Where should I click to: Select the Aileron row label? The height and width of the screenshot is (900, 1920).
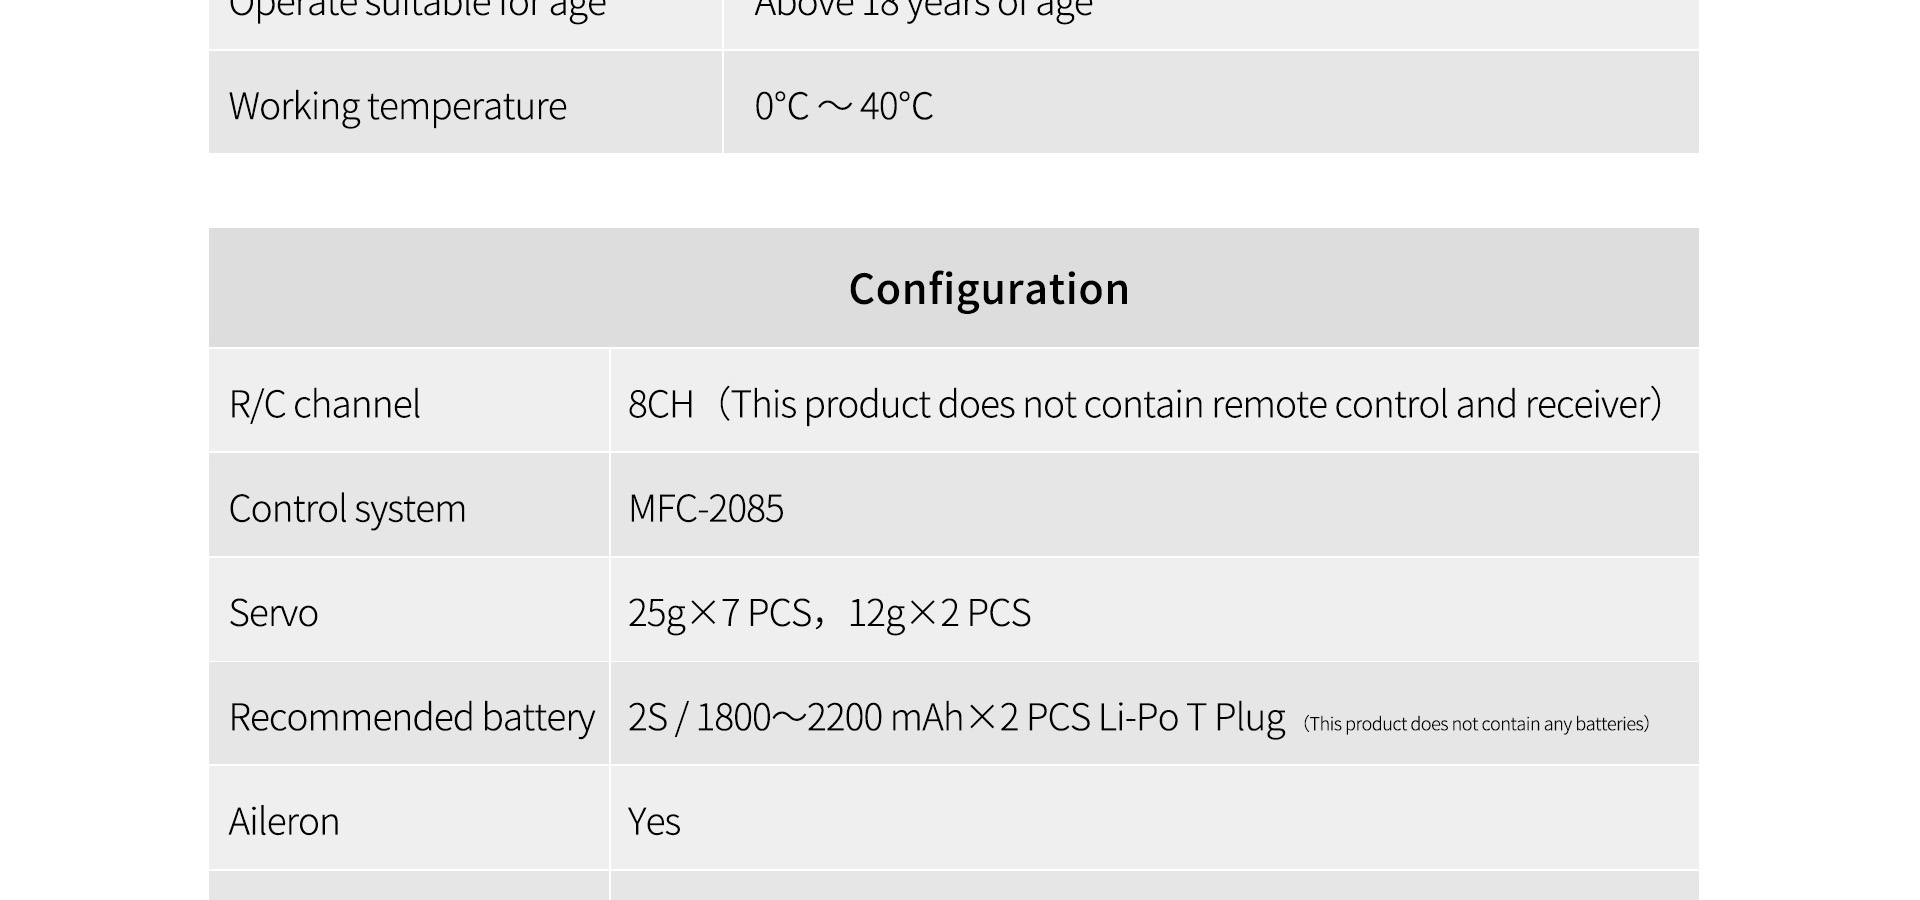tap(284, 822)
